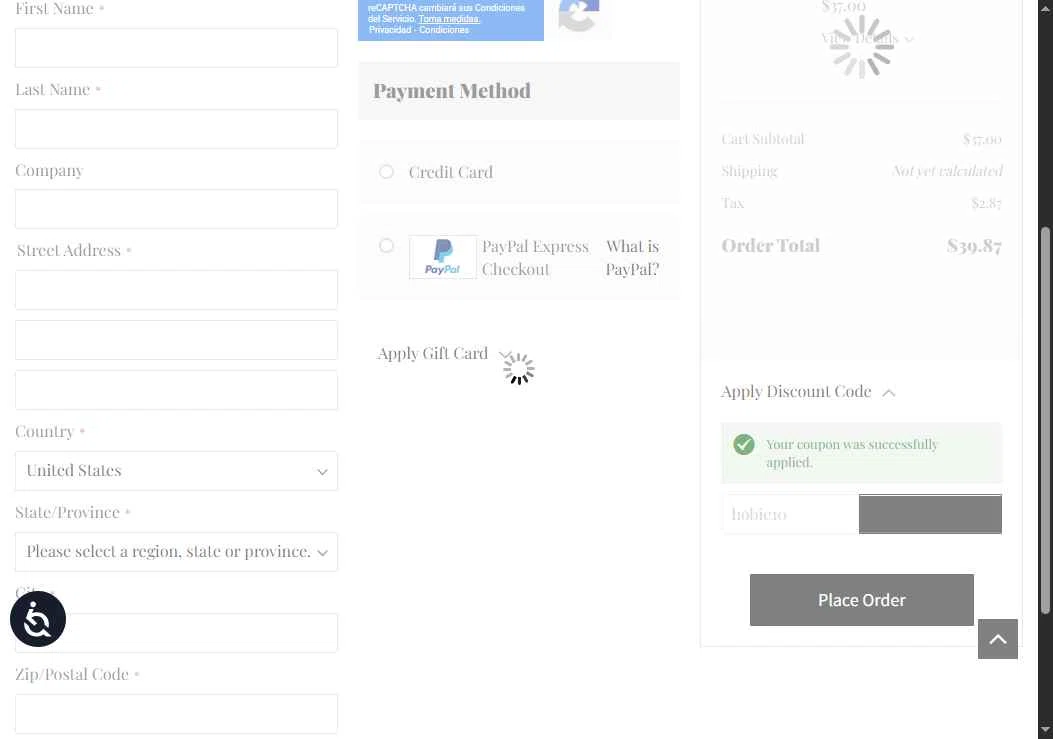Screen dimensions: 1053x739
Task: Click the Order Total amount $39.87
Action: pos(974,246)
